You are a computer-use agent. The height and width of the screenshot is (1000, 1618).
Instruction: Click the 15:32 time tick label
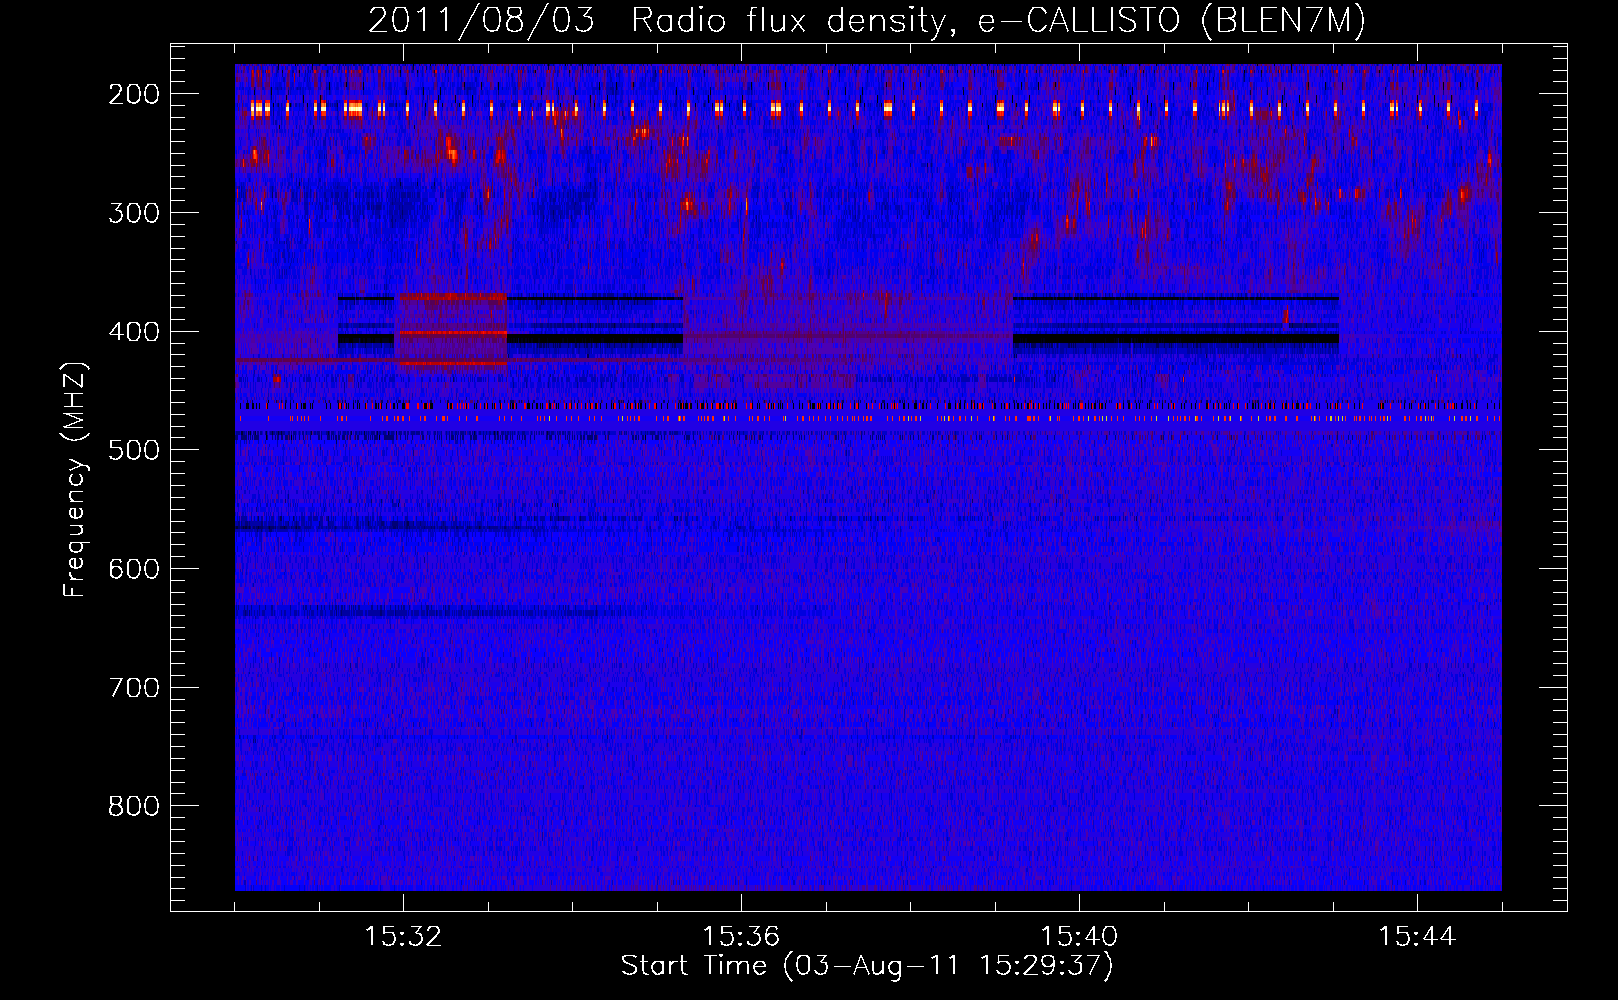[x=403, y=936]
